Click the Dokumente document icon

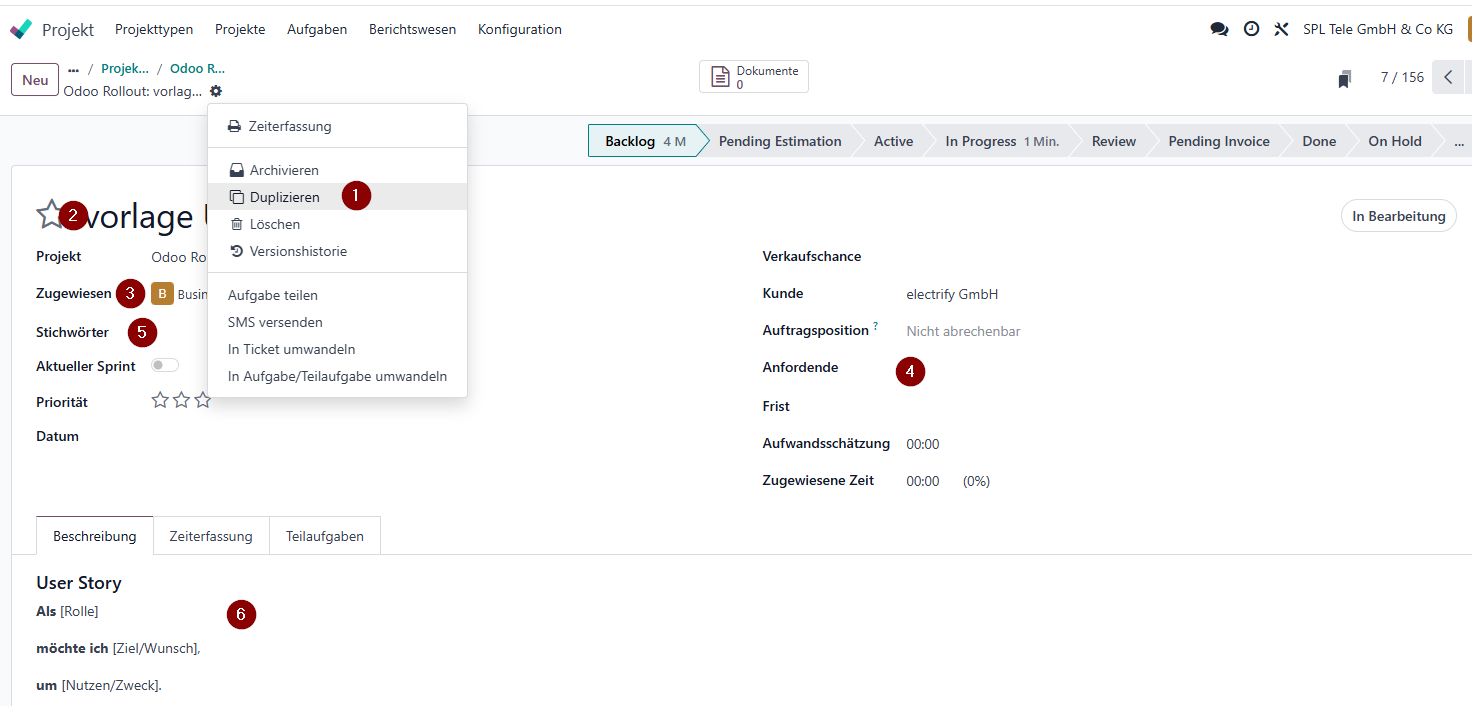pos(720,77)
